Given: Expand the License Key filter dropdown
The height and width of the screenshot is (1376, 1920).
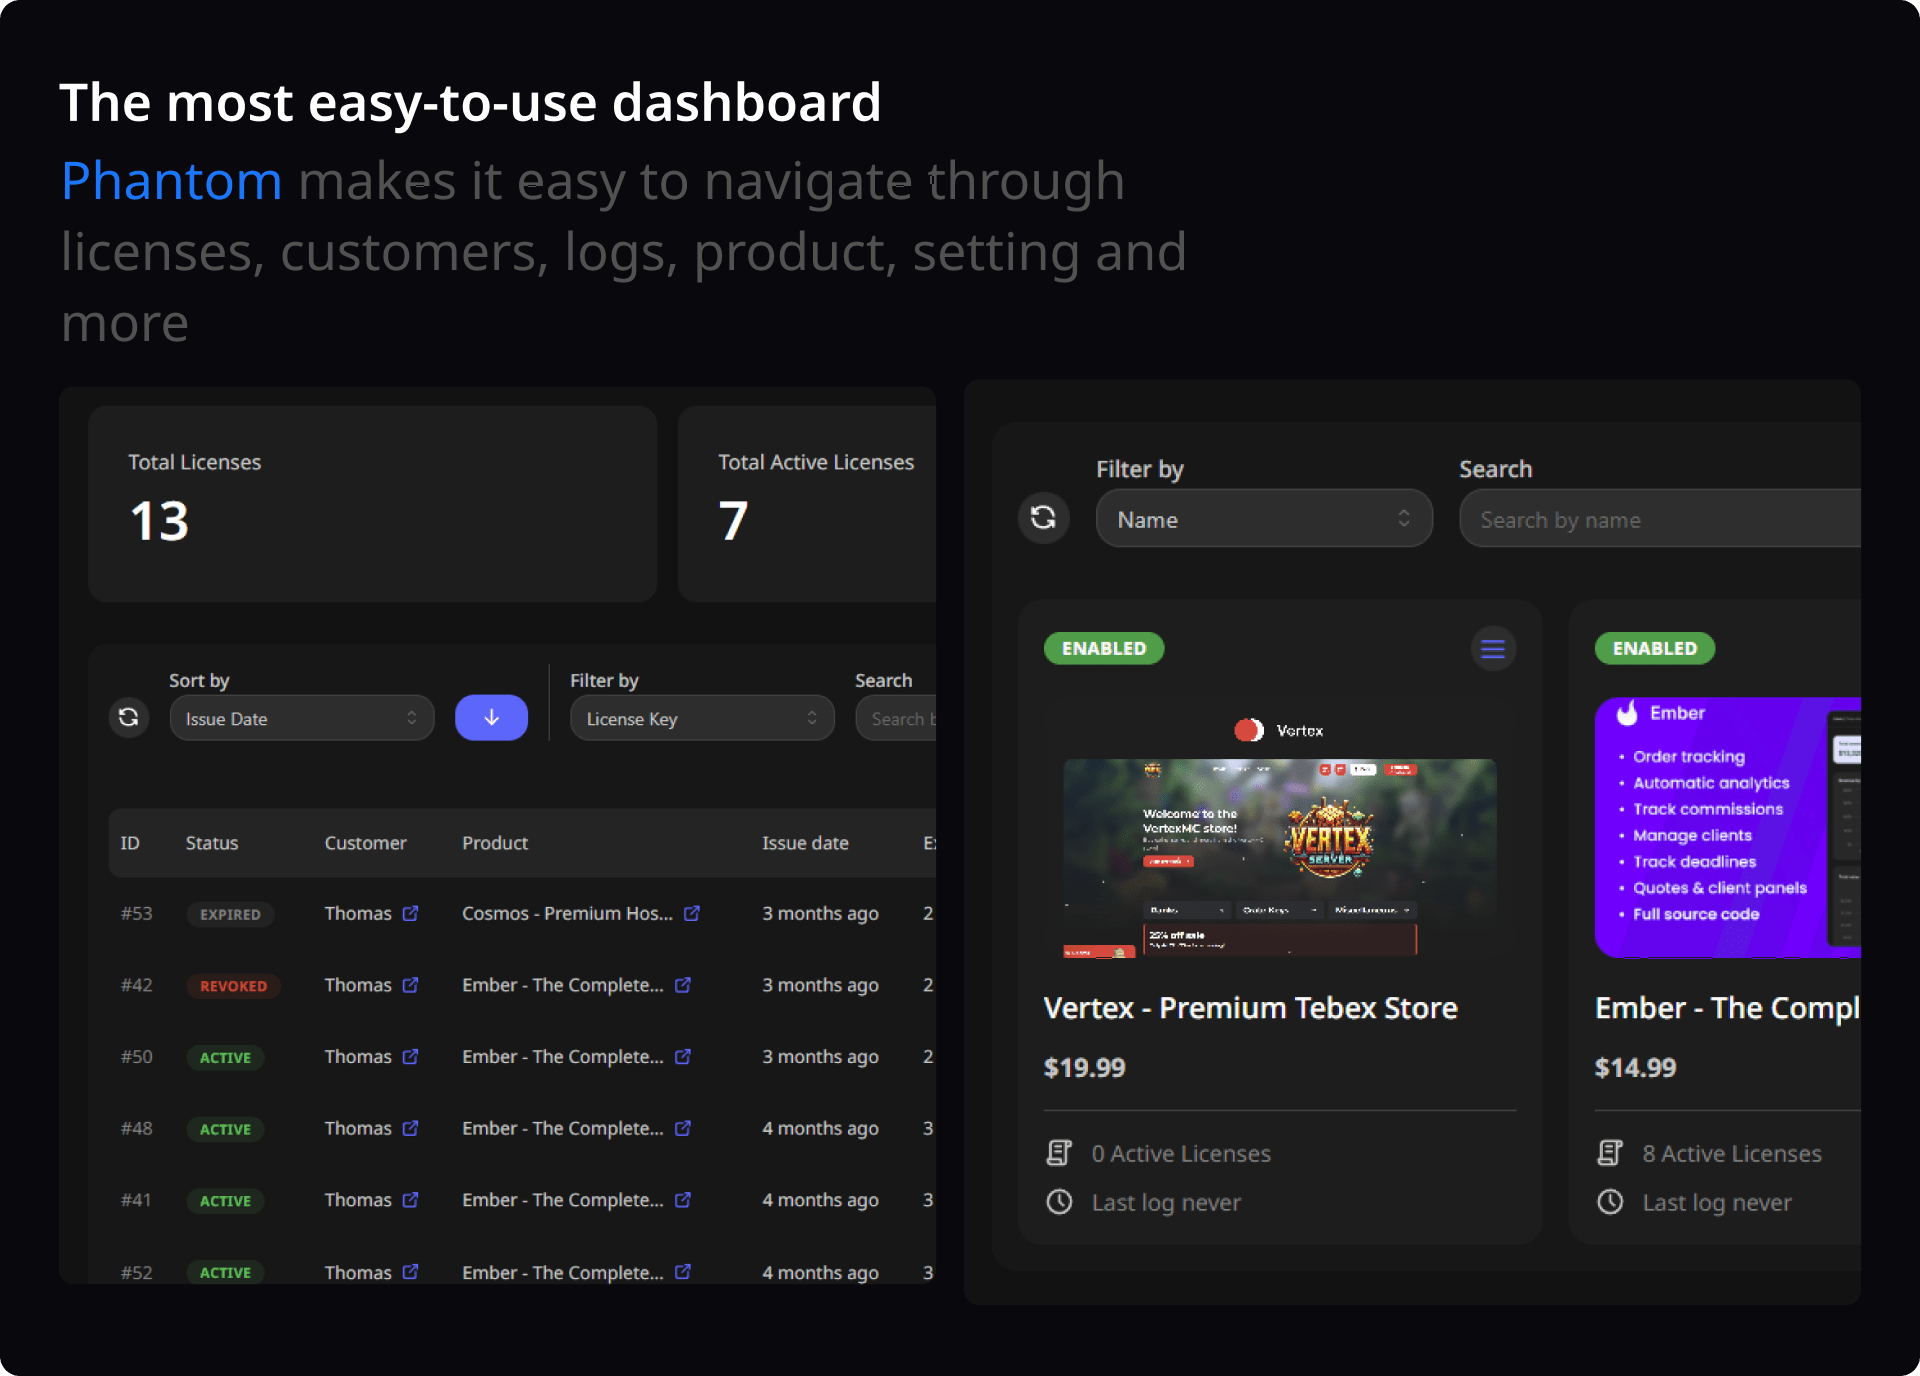Looking at the screenshot, I should [701, 718].
